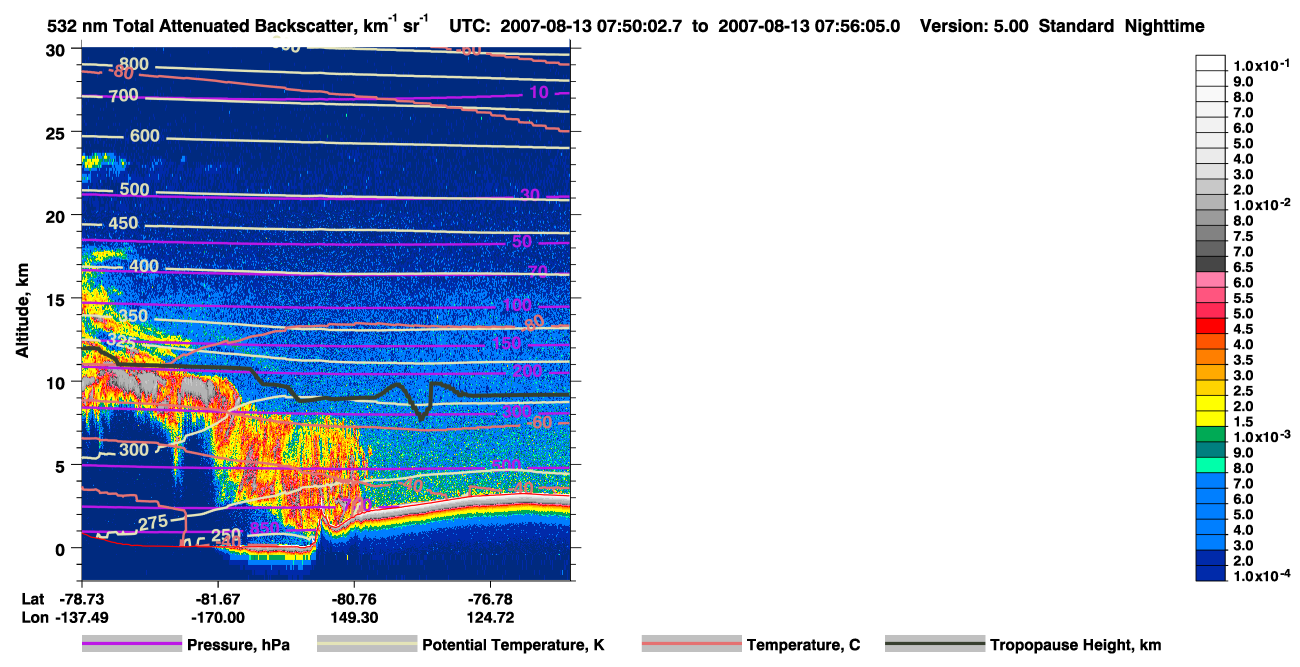Click the 100 hPa pressure contour label
Screen dimensions: 1300x667
click(x=517, y=305)
